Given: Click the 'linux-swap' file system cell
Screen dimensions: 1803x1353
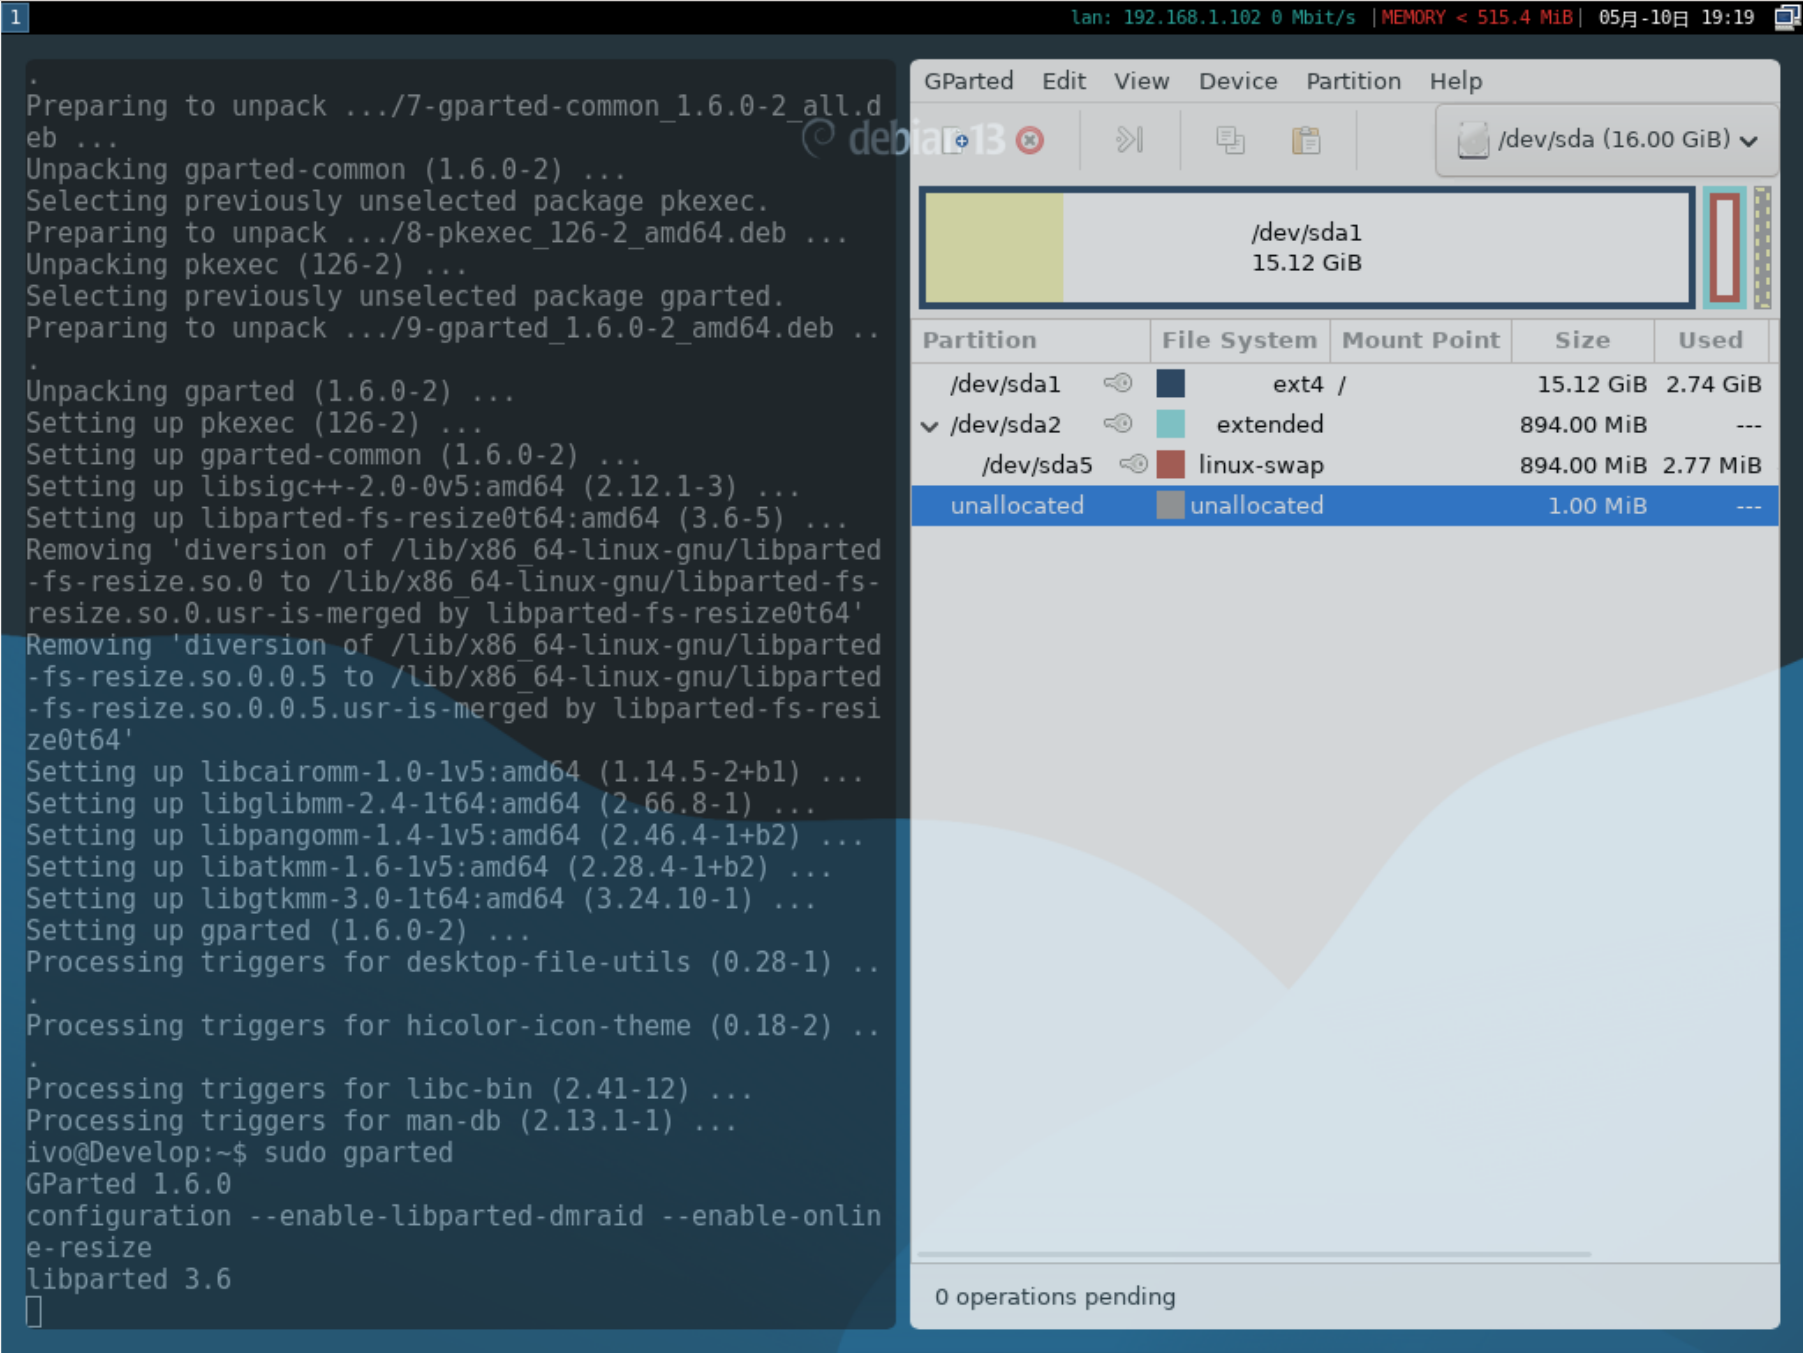Looking at the screenshot, I should (1261, 465).
